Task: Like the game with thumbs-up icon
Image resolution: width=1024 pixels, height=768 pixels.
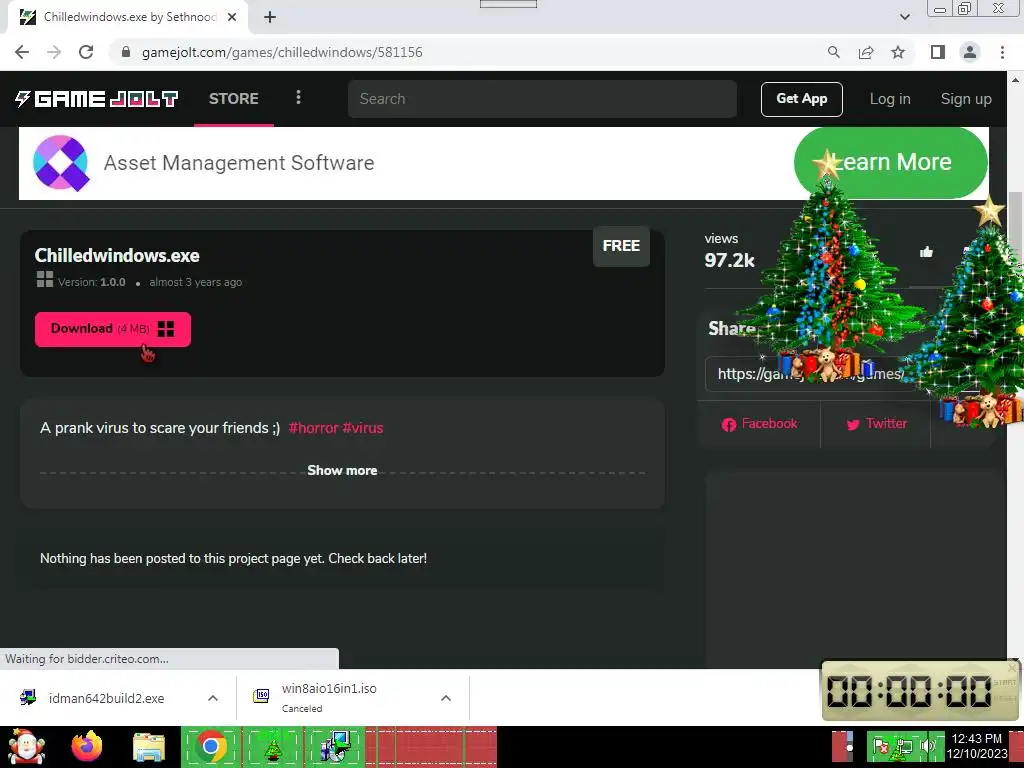Action: pos(926,252)
